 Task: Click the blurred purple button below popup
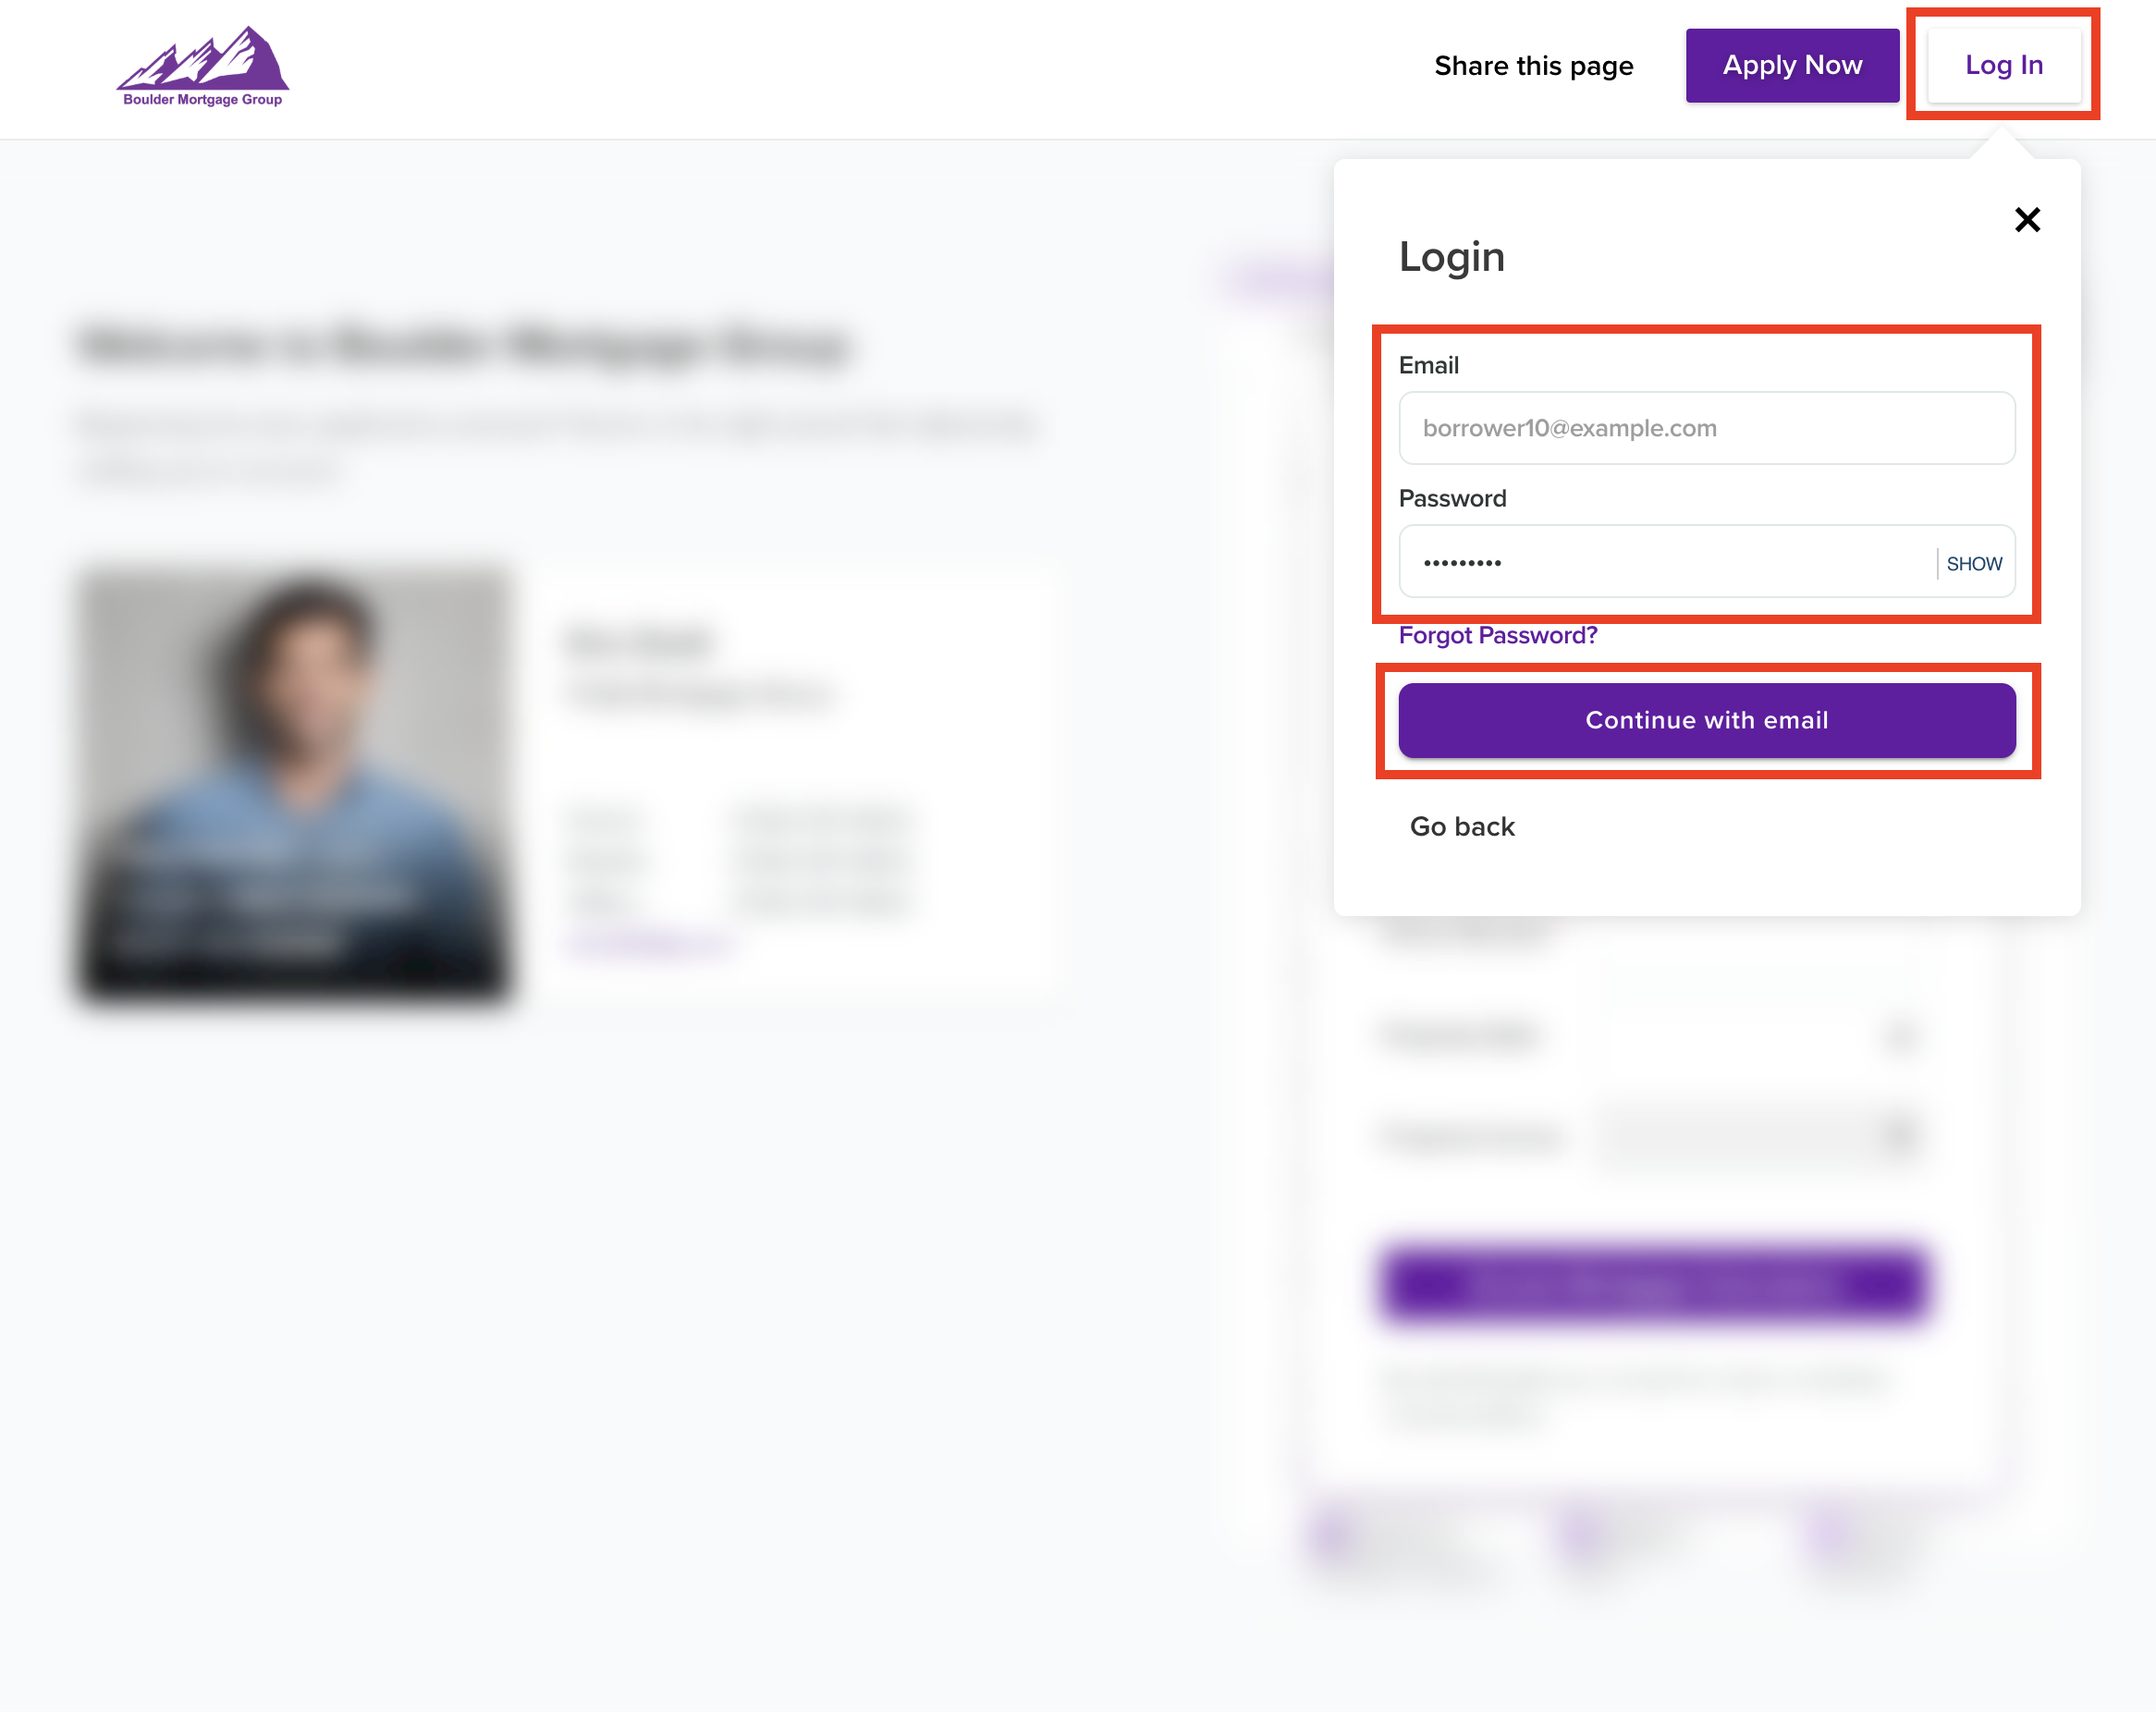coord(1653,1283)
